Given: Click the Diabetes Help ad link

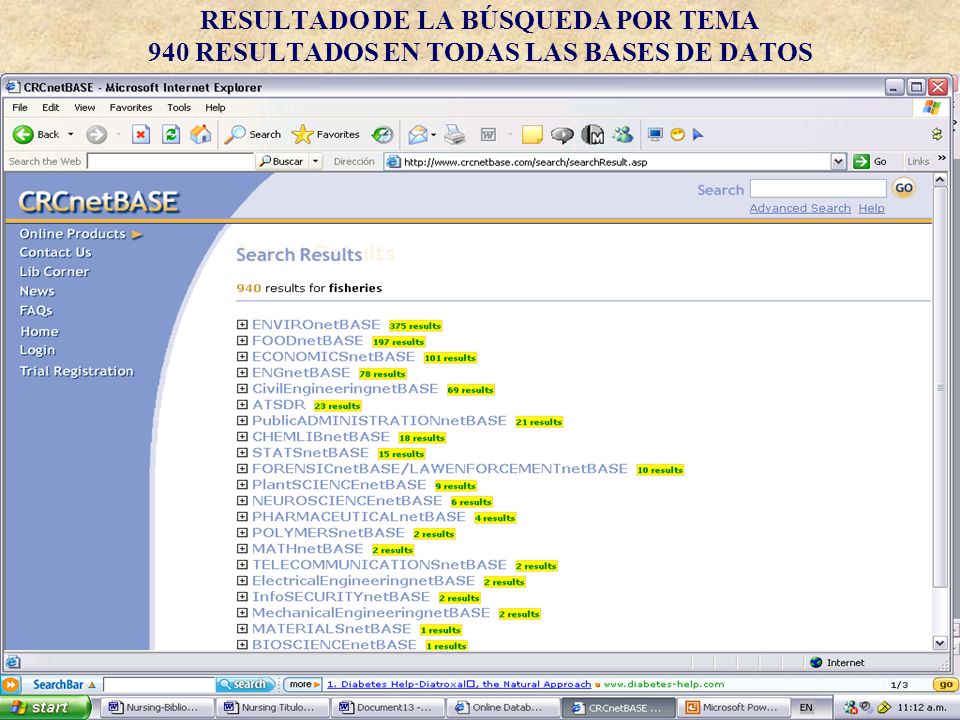Looking at the screenshot, I should 459,684.
